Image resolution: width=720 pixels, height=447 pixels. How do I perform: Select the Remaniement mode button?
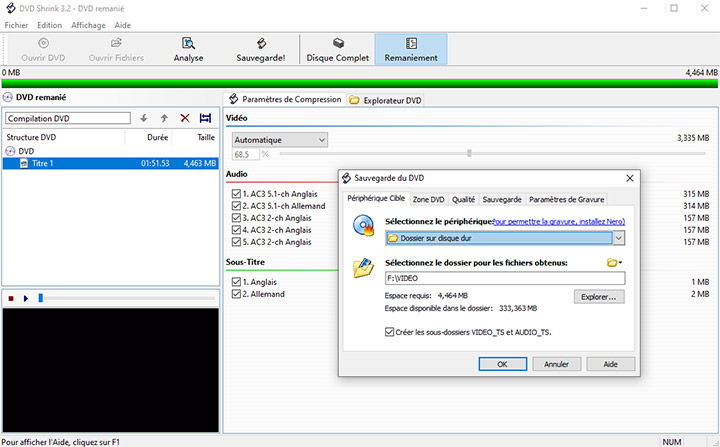[x=411, y=49]
